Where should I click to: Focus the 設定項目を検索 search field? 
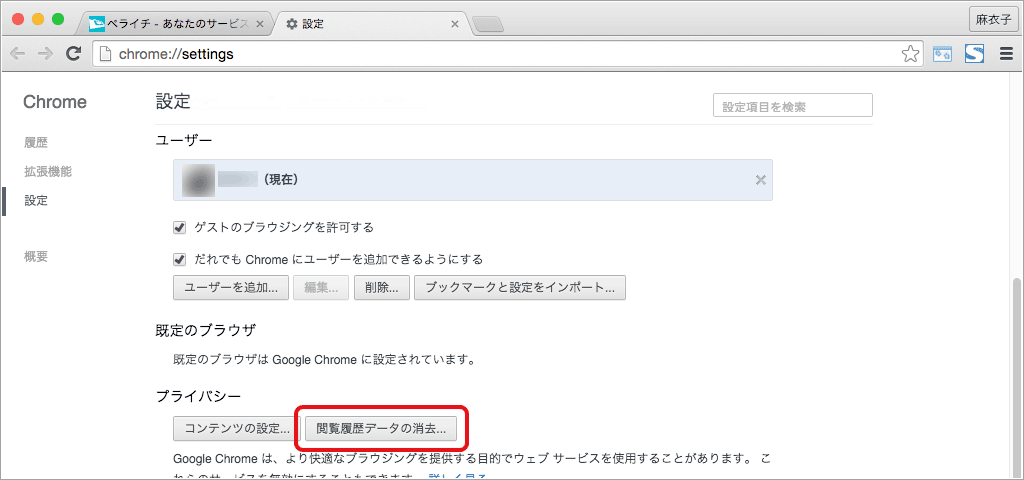(x=793, y=106)
